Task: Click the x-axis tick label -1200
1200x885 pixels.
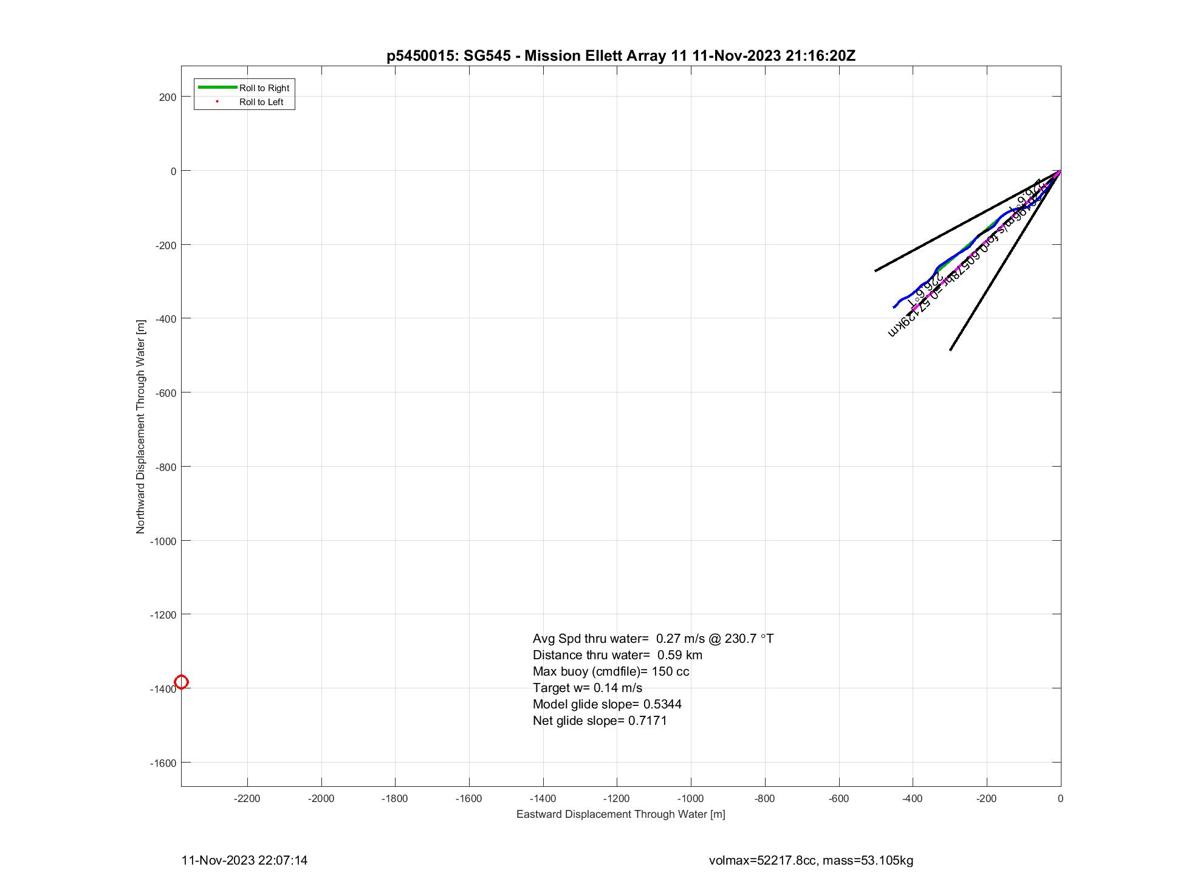Action: click(617, 799)
